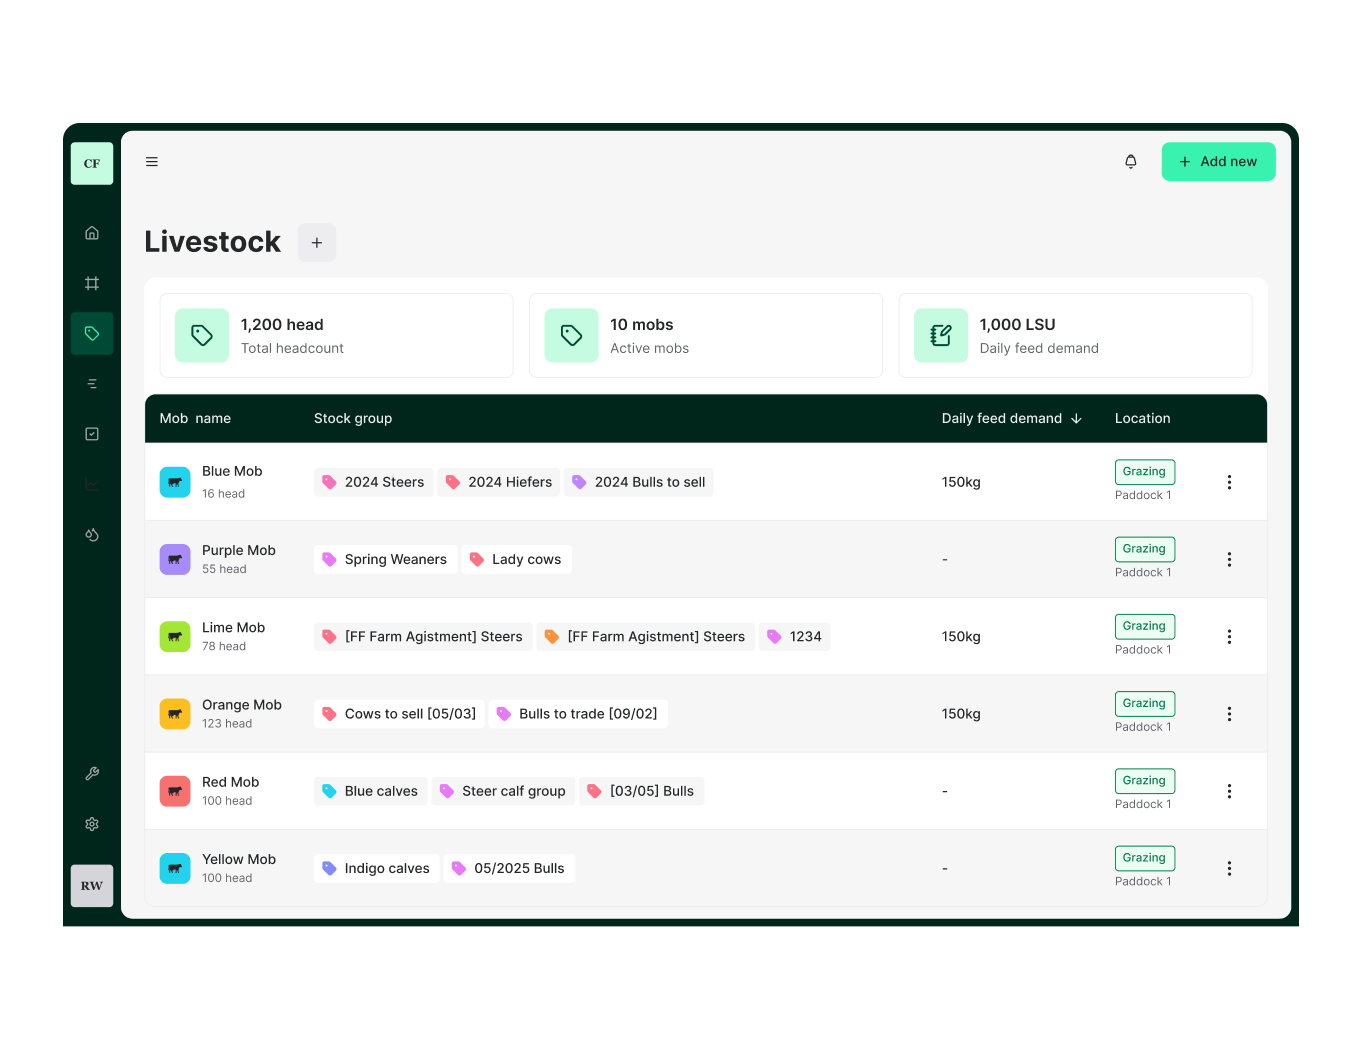Click the plus button beside Livestock heading

point(317,243)
